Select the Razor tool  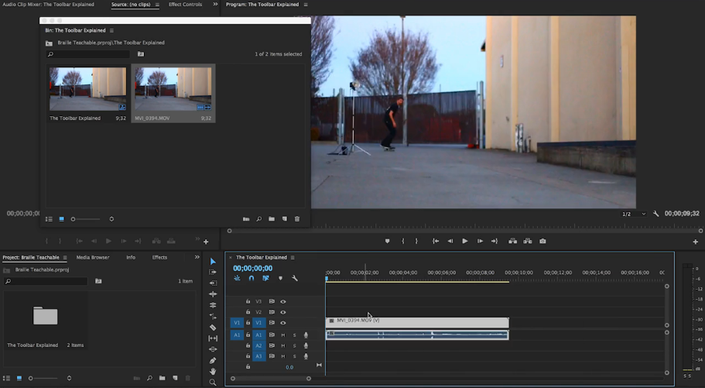coord(213,327)
